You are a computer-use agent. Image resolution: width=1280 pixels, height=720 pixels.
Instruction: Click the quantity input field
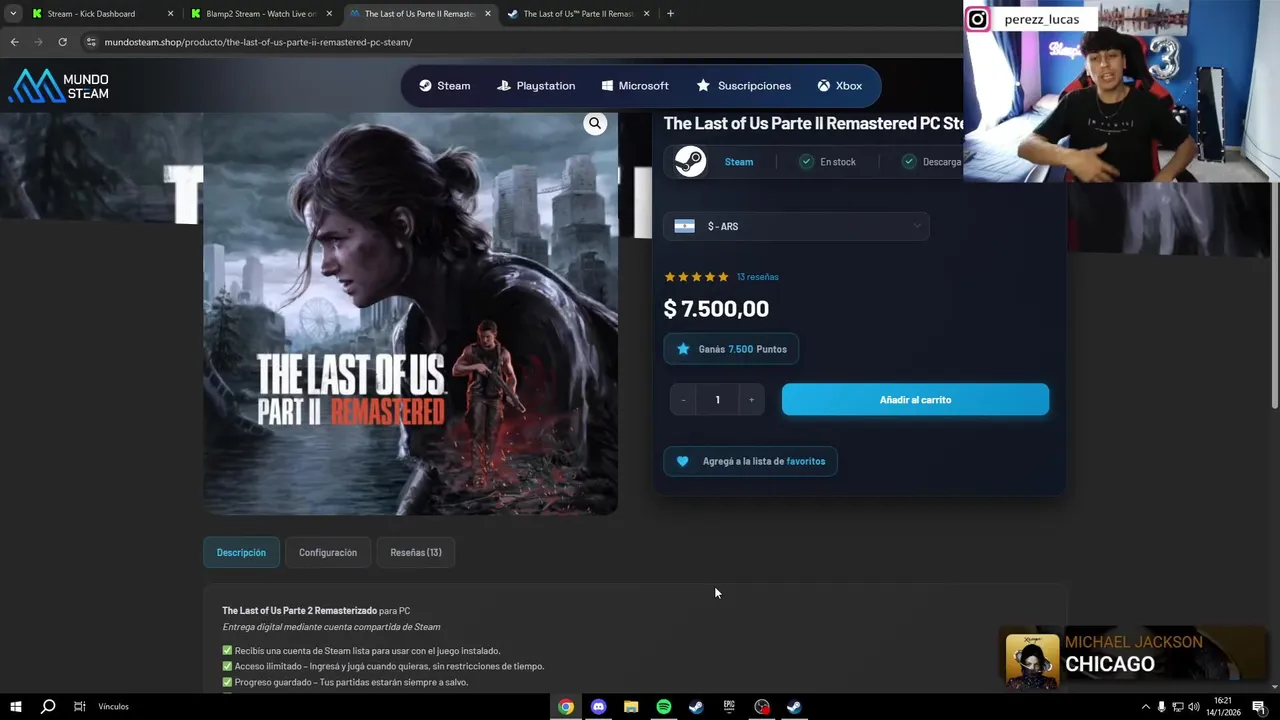(x=717, y=400)
